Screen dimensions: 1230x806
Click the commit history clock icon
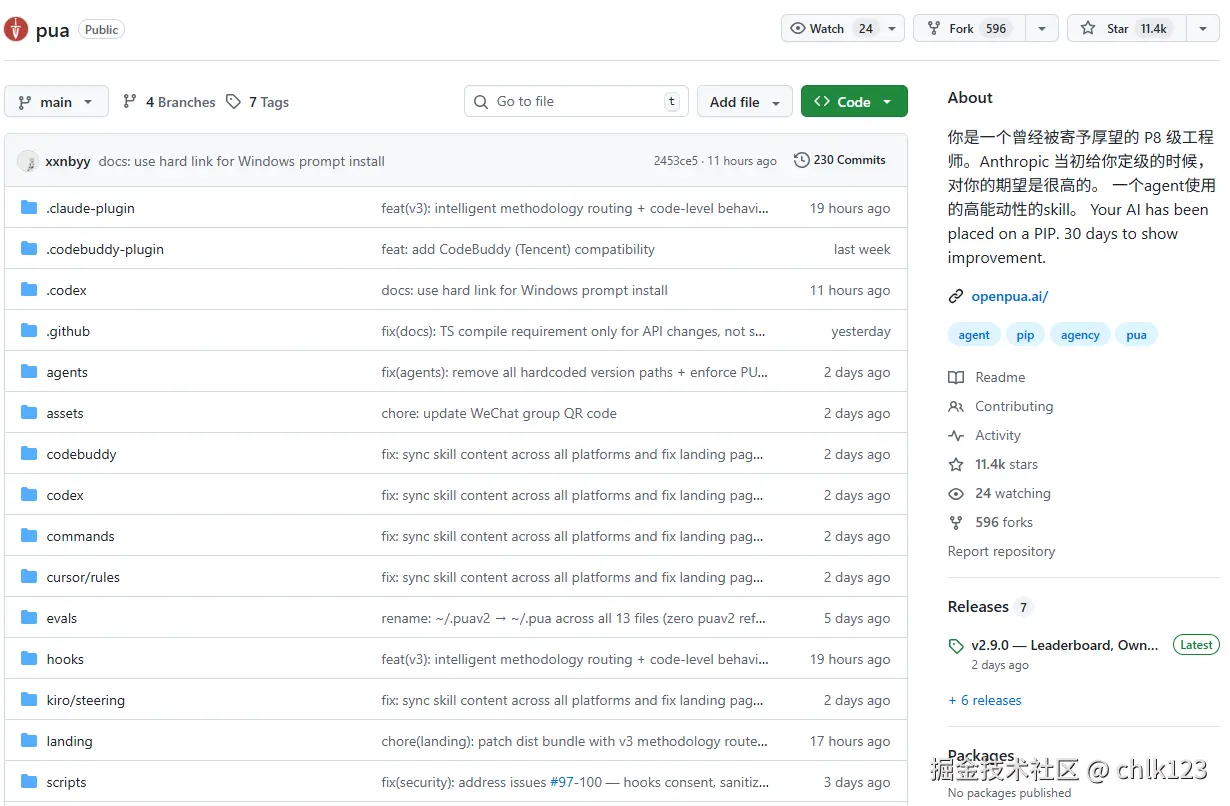tap(801, 160)
